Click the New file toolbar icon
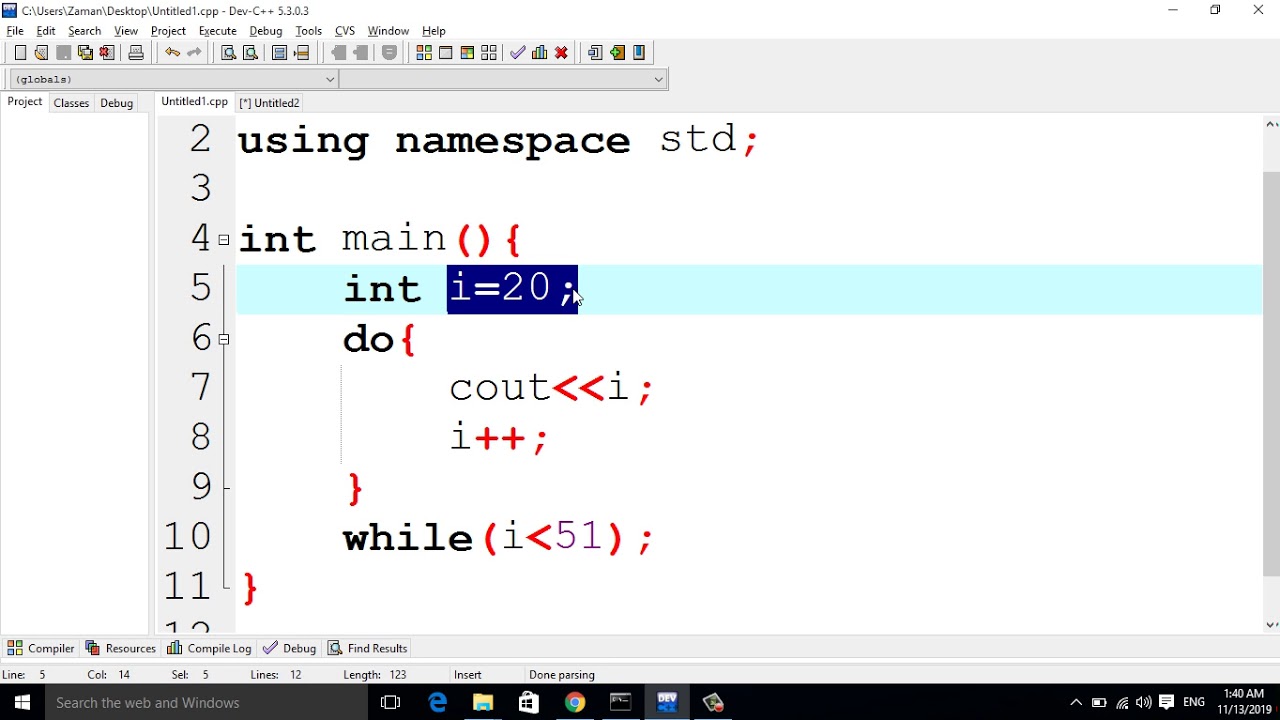The height and width of the screenshot is (720, 1280). tap(20, 53)
